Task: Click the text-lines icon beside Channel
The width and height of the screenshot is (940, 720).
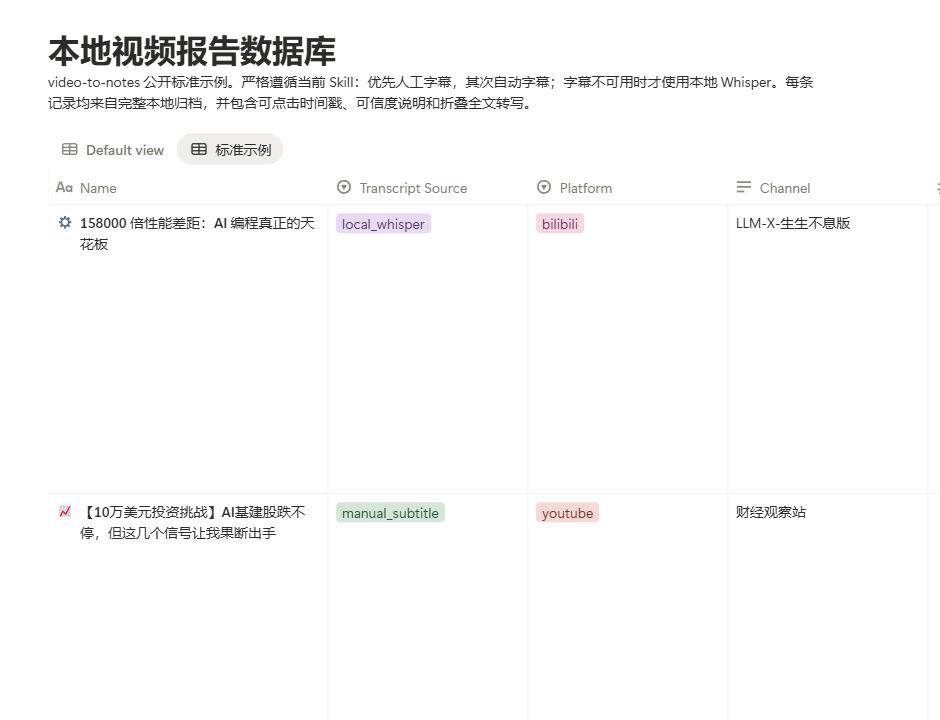Action: click(x=743, y=187)
